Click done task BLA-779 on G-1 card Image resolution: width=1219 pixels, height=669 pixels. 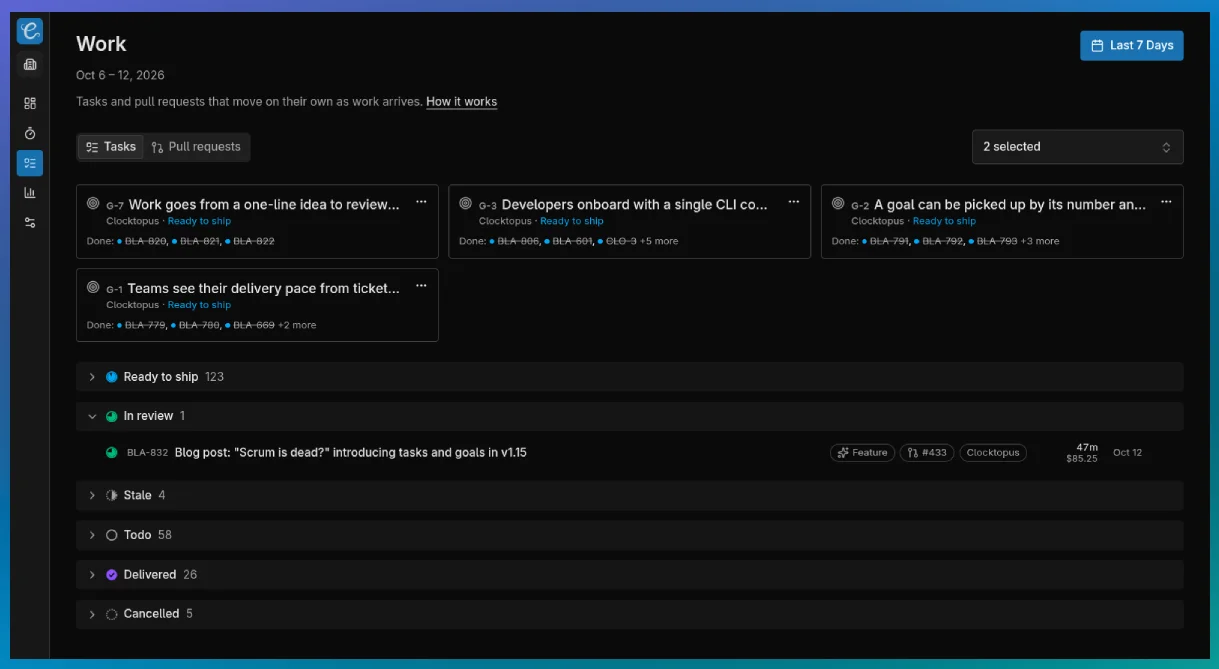click(145, 325)
